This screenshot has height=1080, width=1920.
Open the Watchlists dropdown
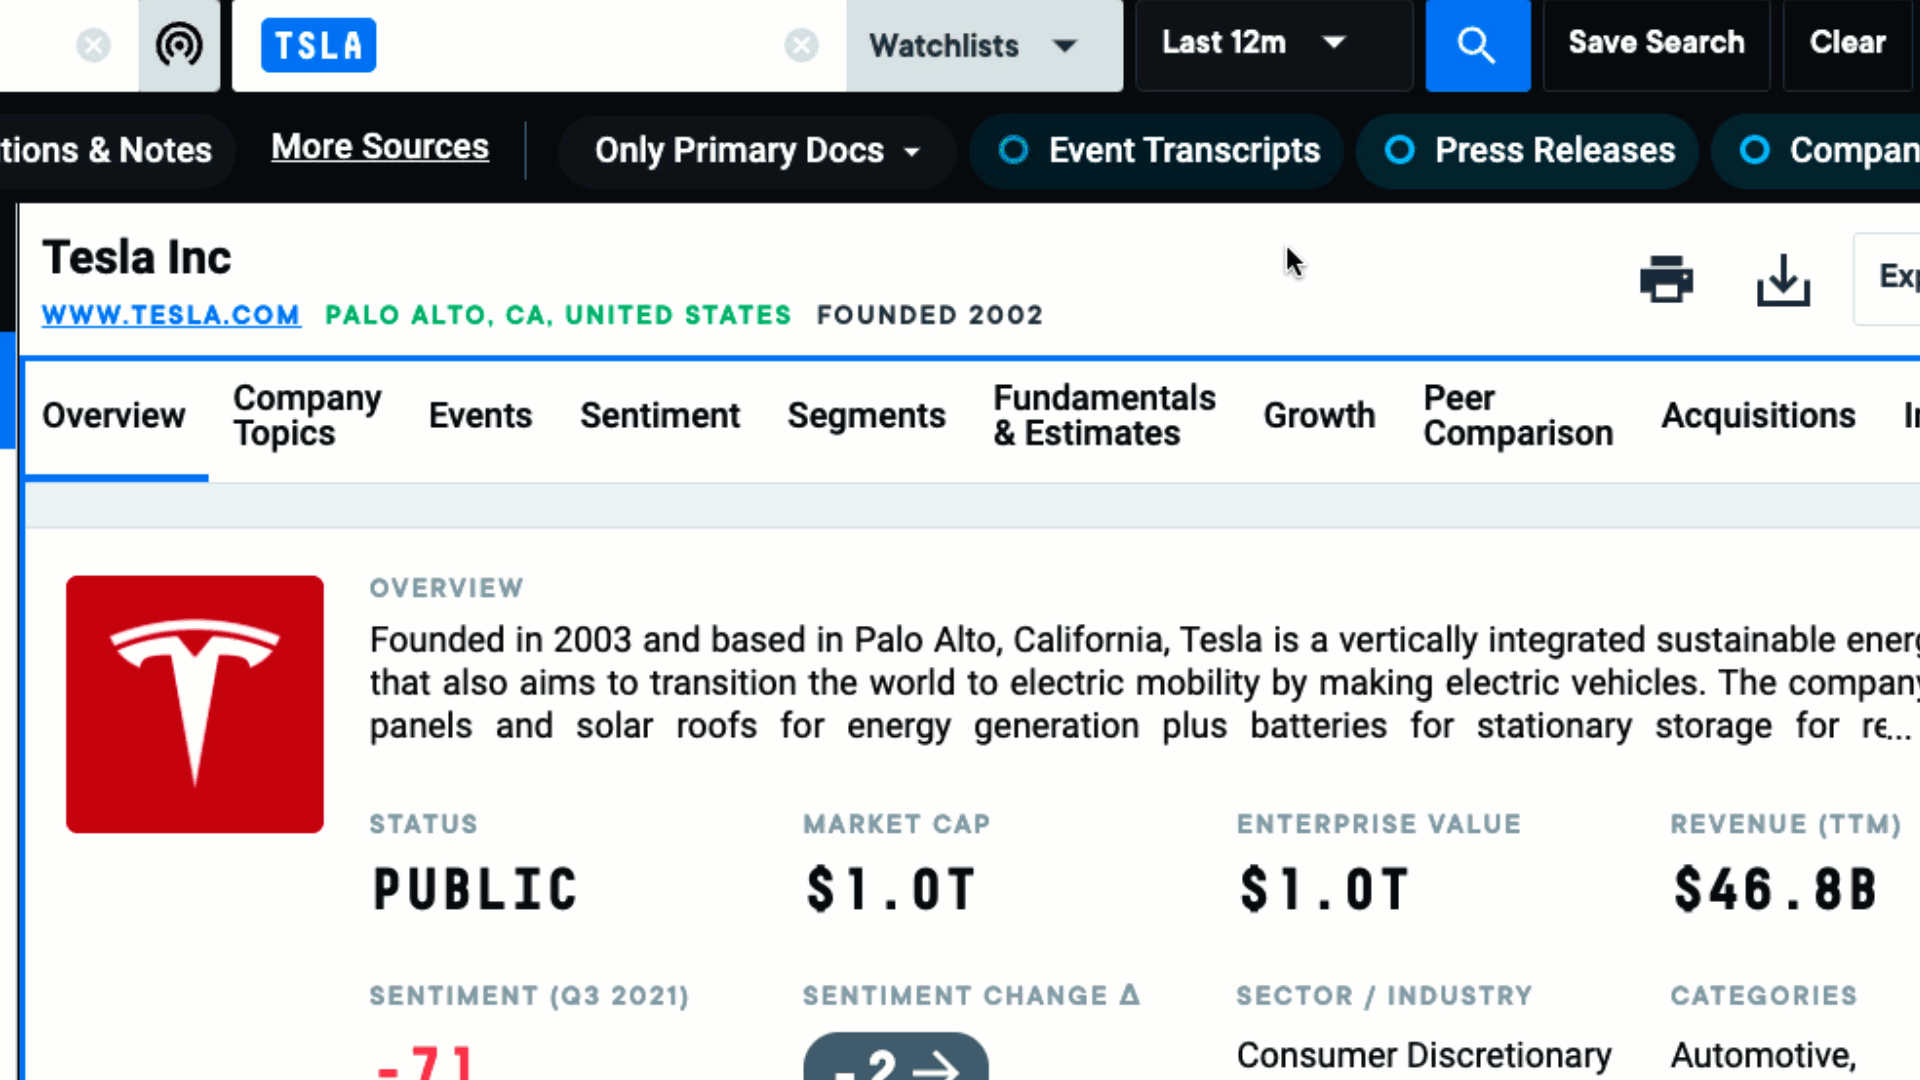tap(984, 45)
